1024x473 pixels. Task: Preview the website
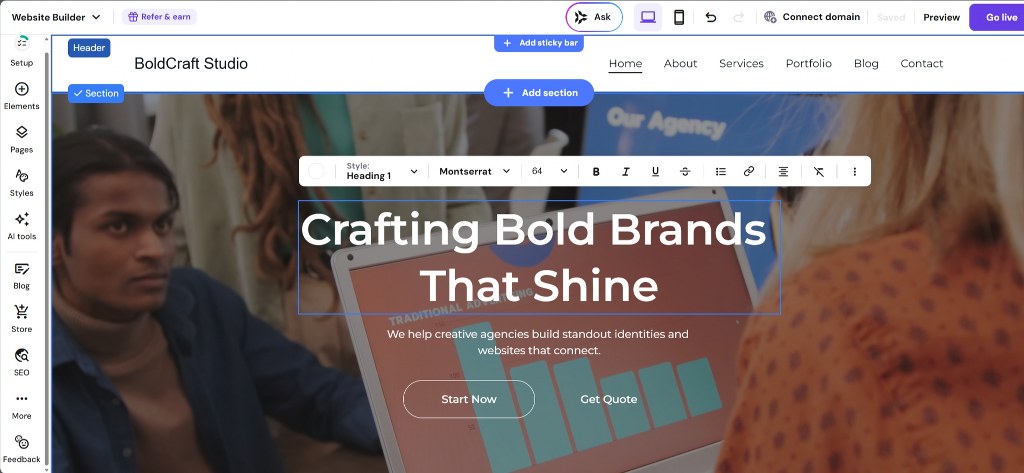941,17
